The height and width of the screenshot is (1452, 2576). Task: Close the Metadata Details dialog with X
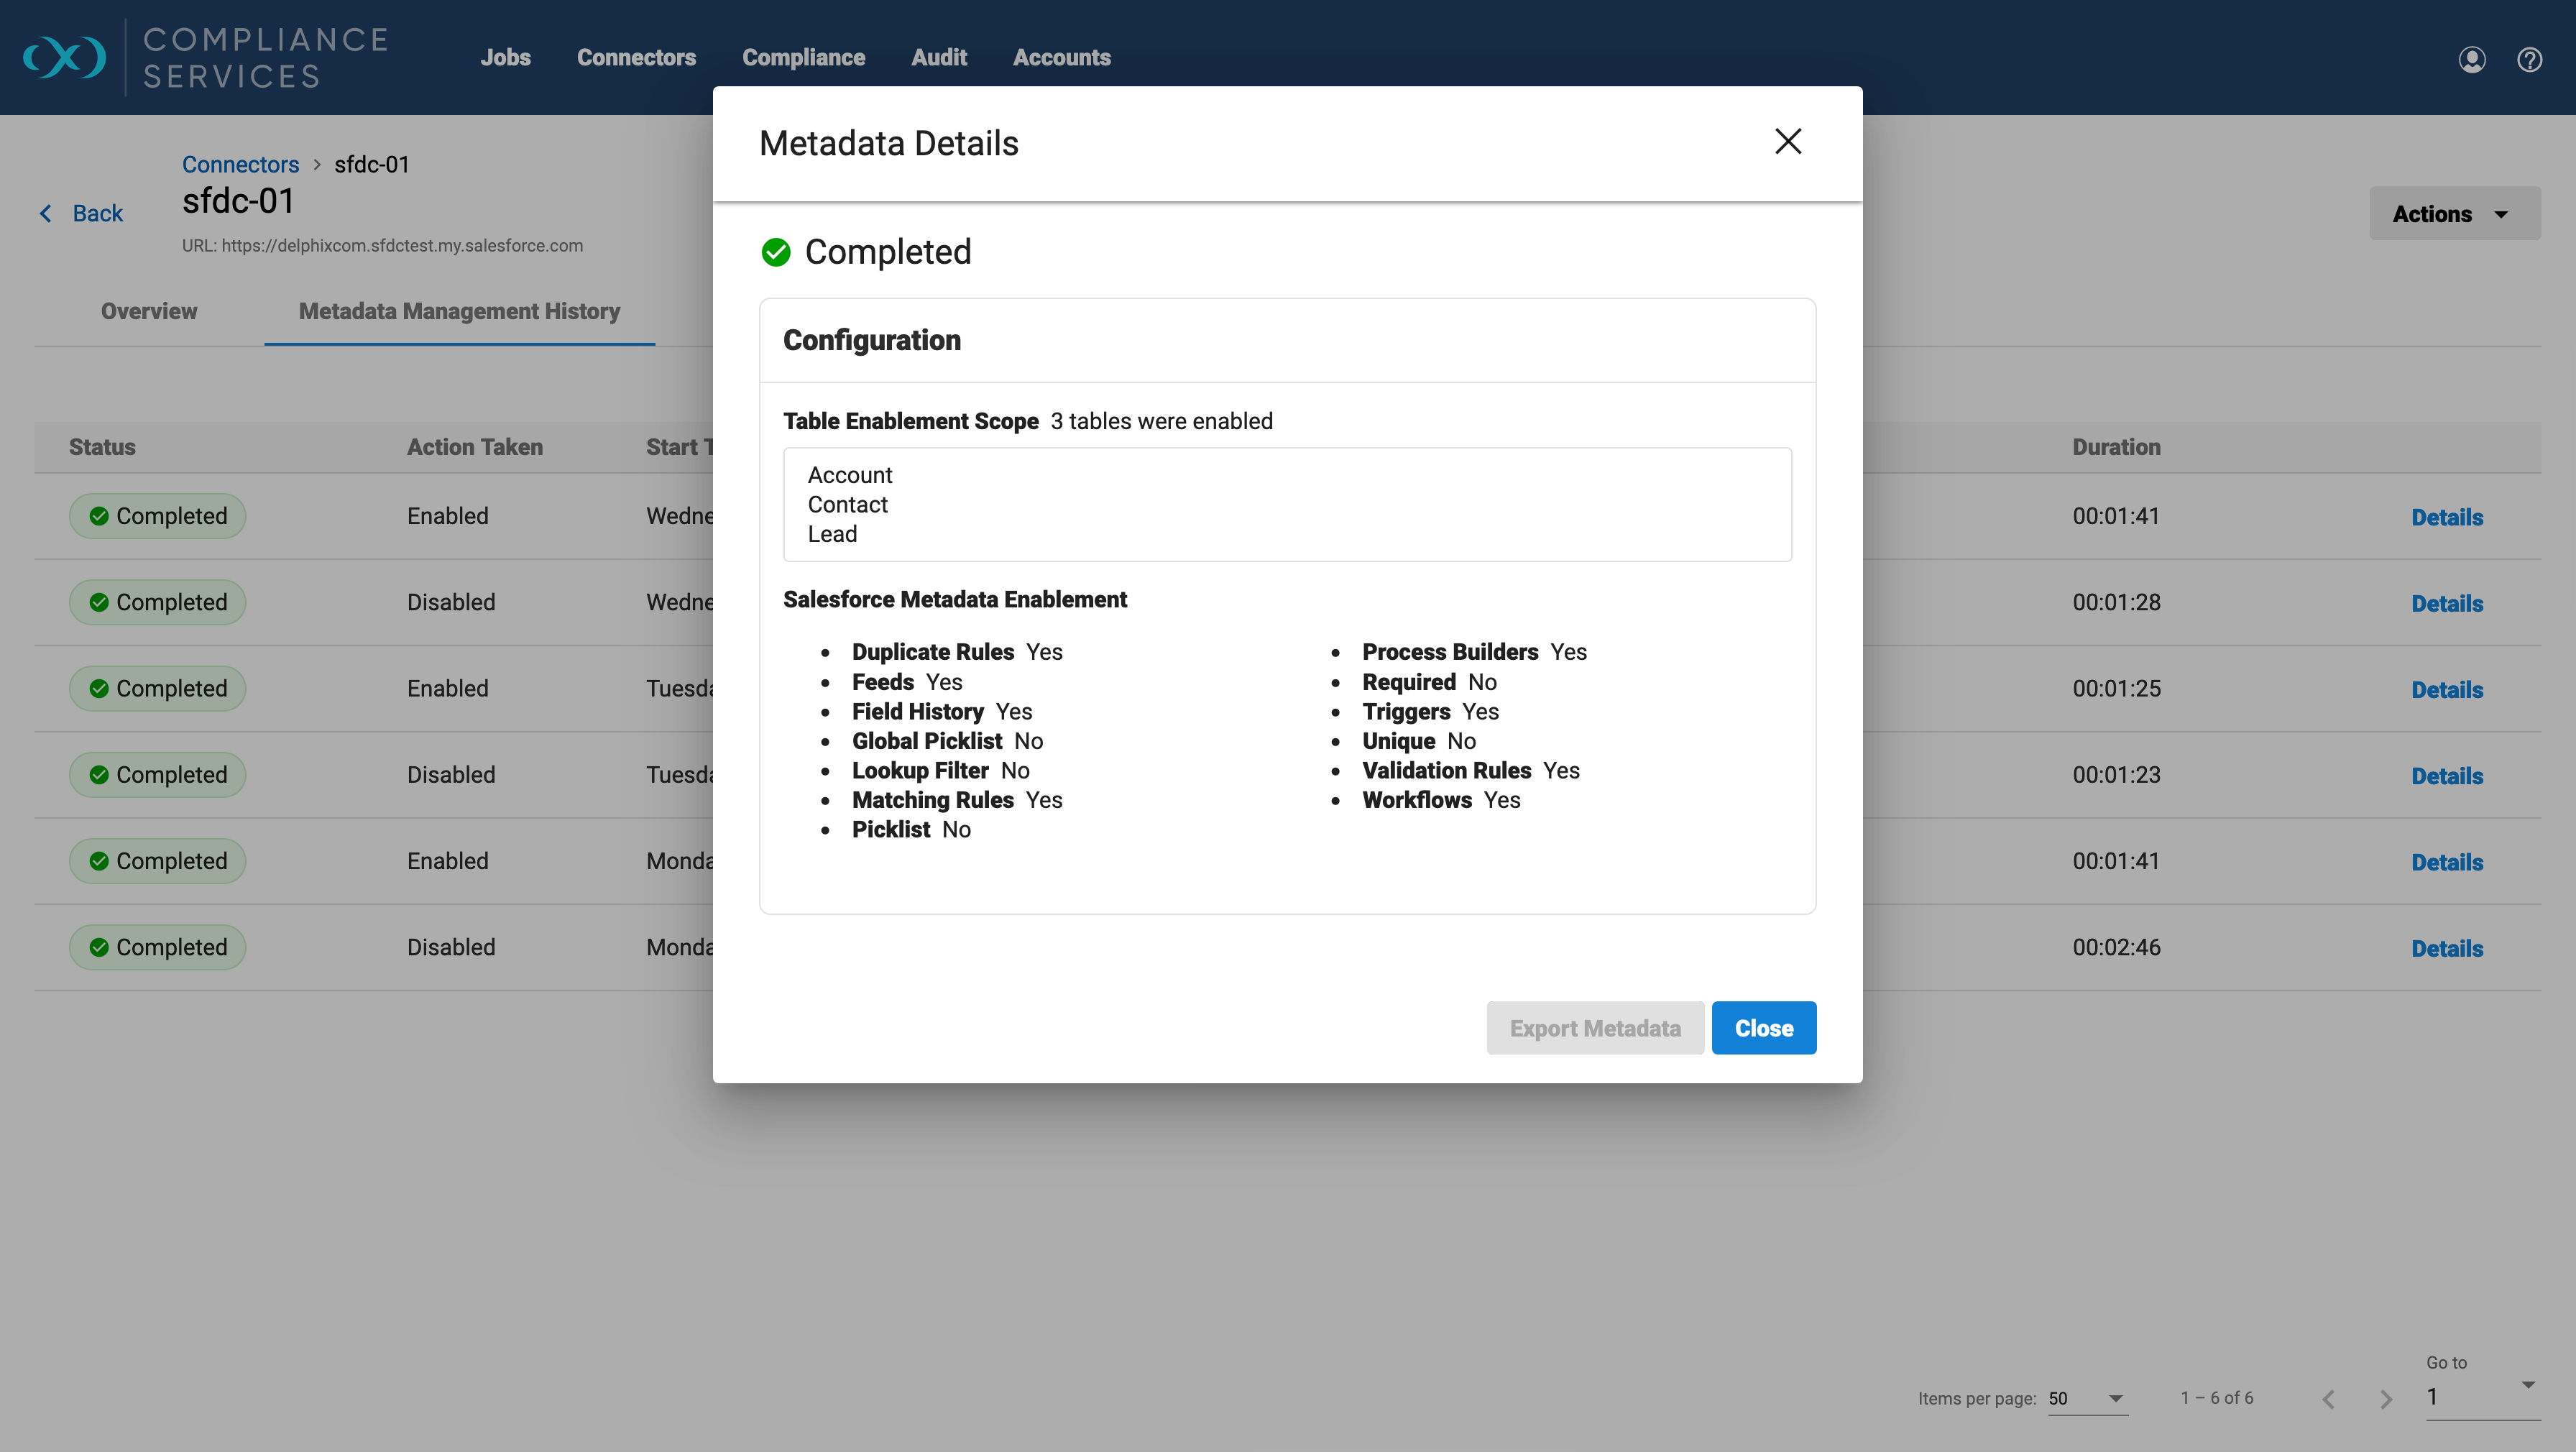point(1787,142)
